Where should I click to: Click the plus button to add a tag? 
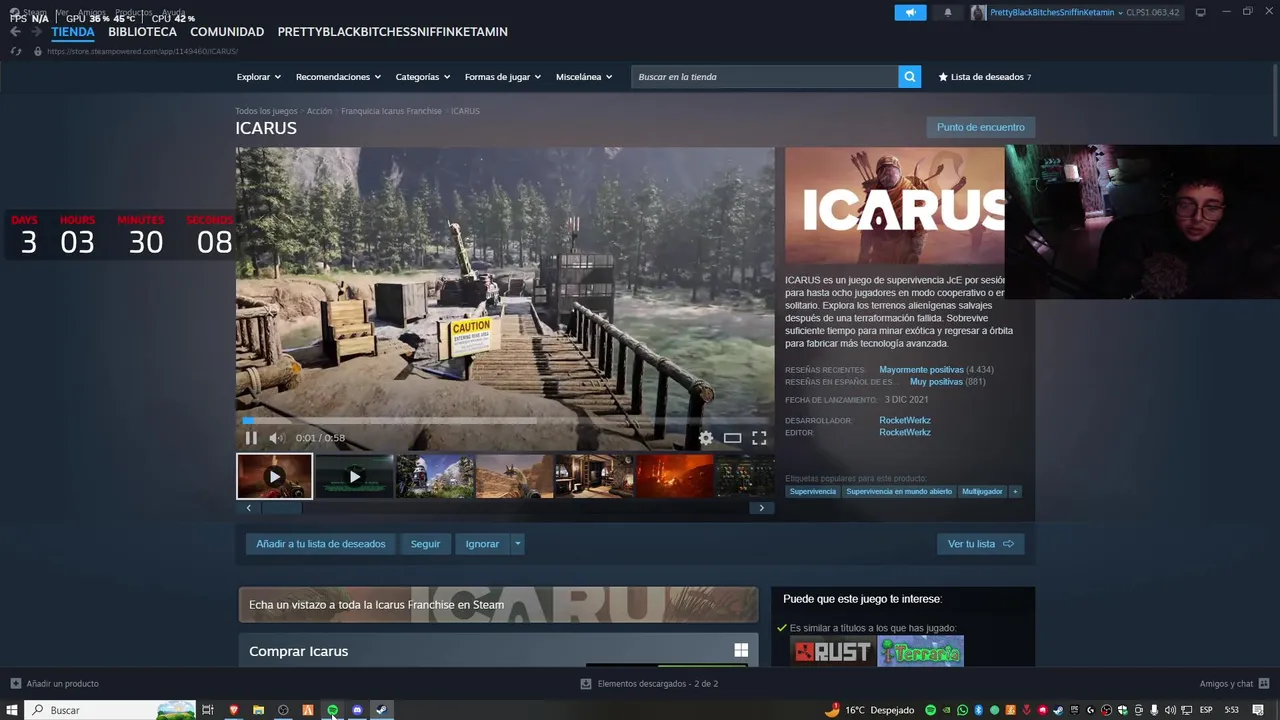tap(1015, 492)
